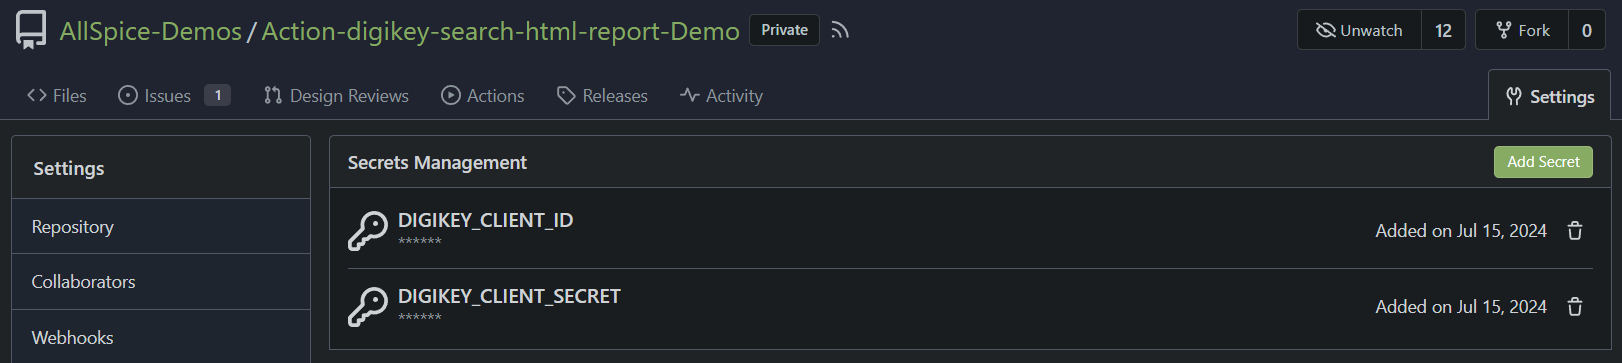Open the watchers count showing 12
Image resolution: width=1622 pixels, height=363 pixels.
1443,30
